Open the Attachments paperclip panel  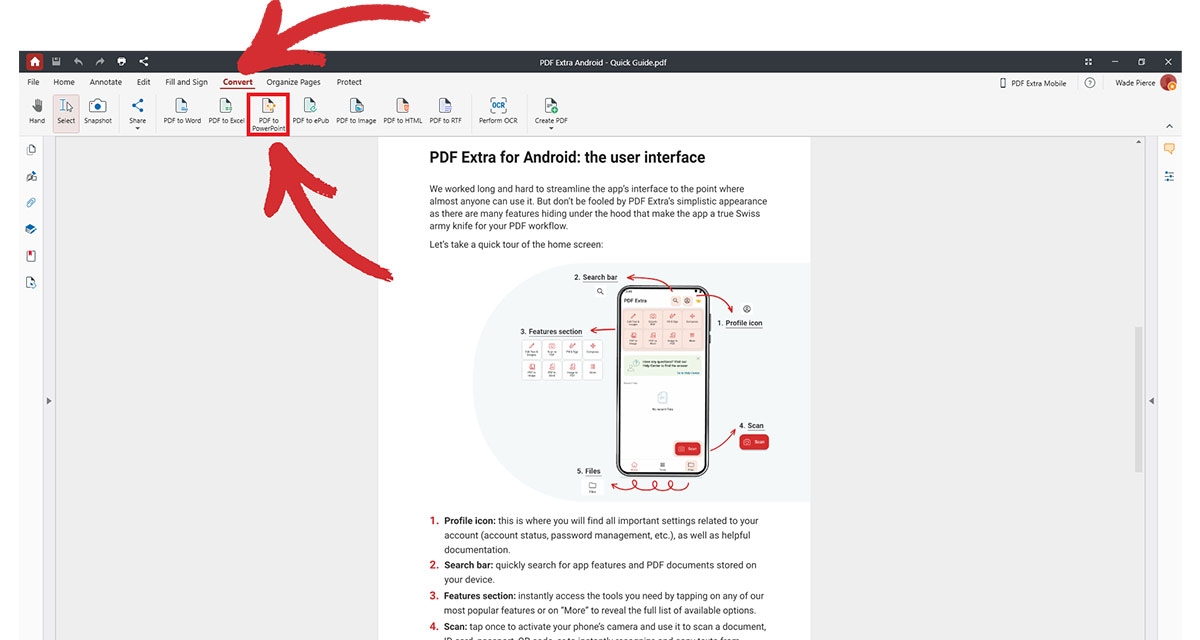coord(32,203)
